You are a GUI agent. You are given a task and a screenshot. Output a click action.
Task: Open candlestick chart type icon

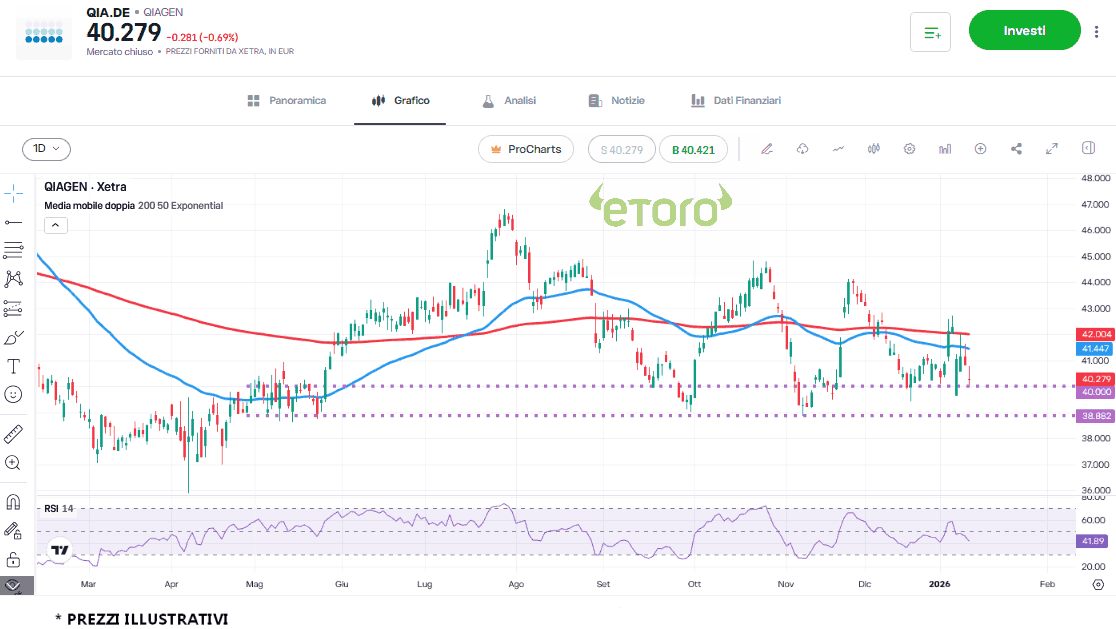click(x=874, y=149)
